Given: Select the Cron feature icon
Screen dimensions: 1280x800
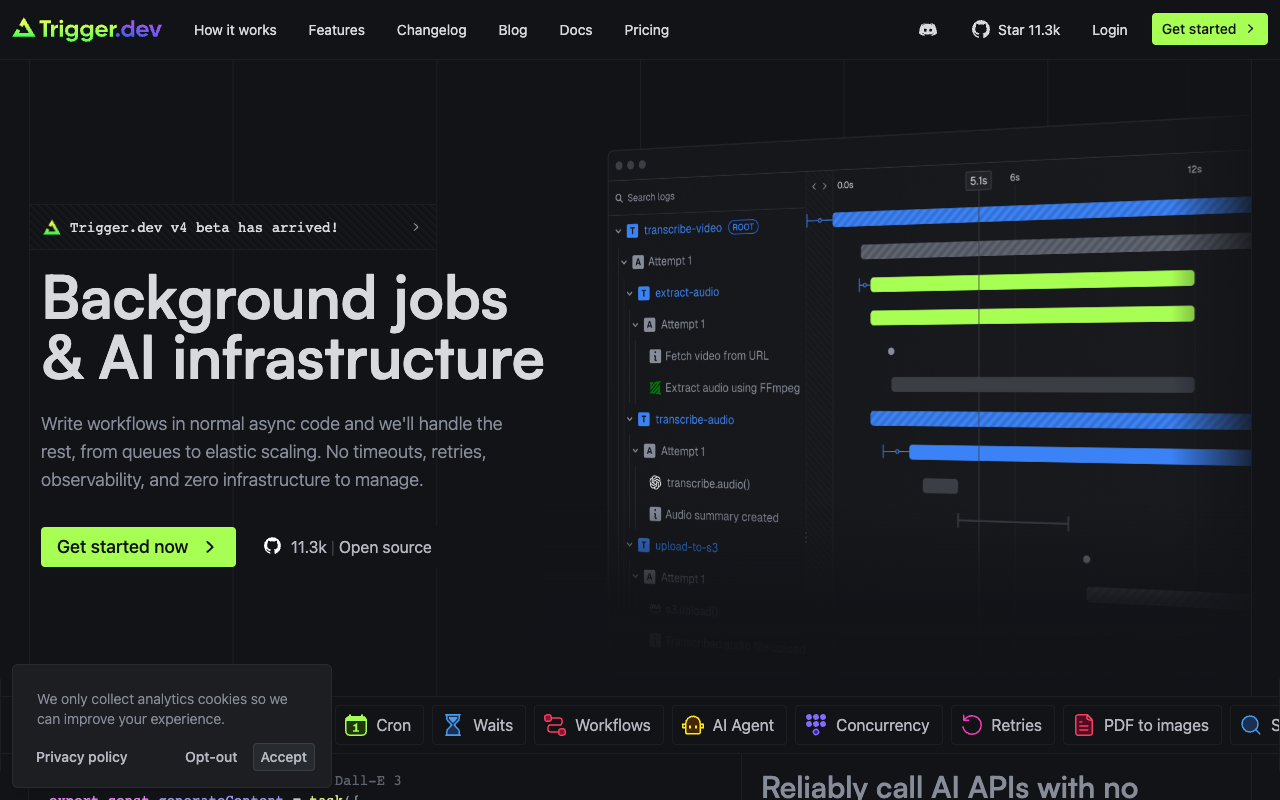Looking at the screenshot, I should pos(354,724).
